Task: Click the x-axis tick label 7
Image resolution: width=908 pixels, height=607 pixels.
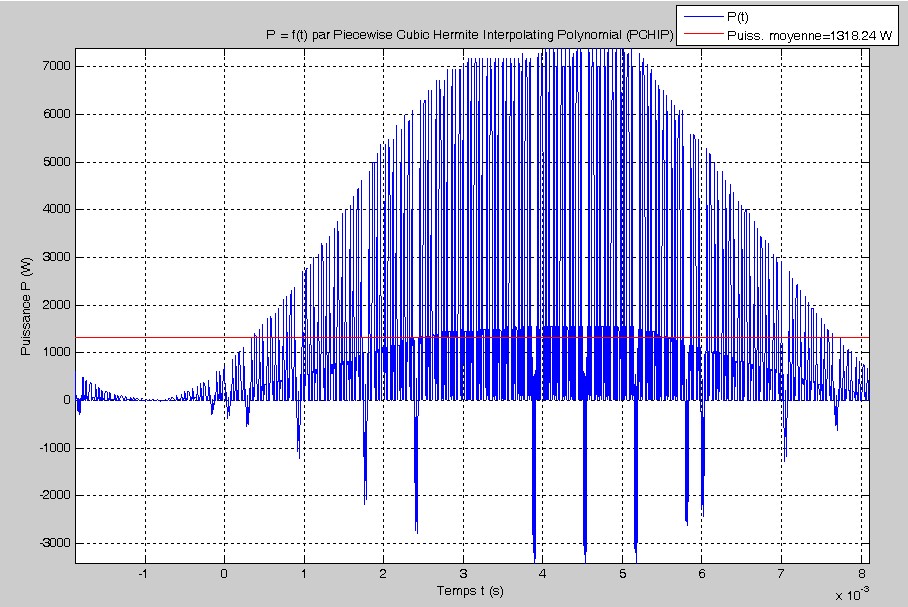Action: tap(782, 574)
